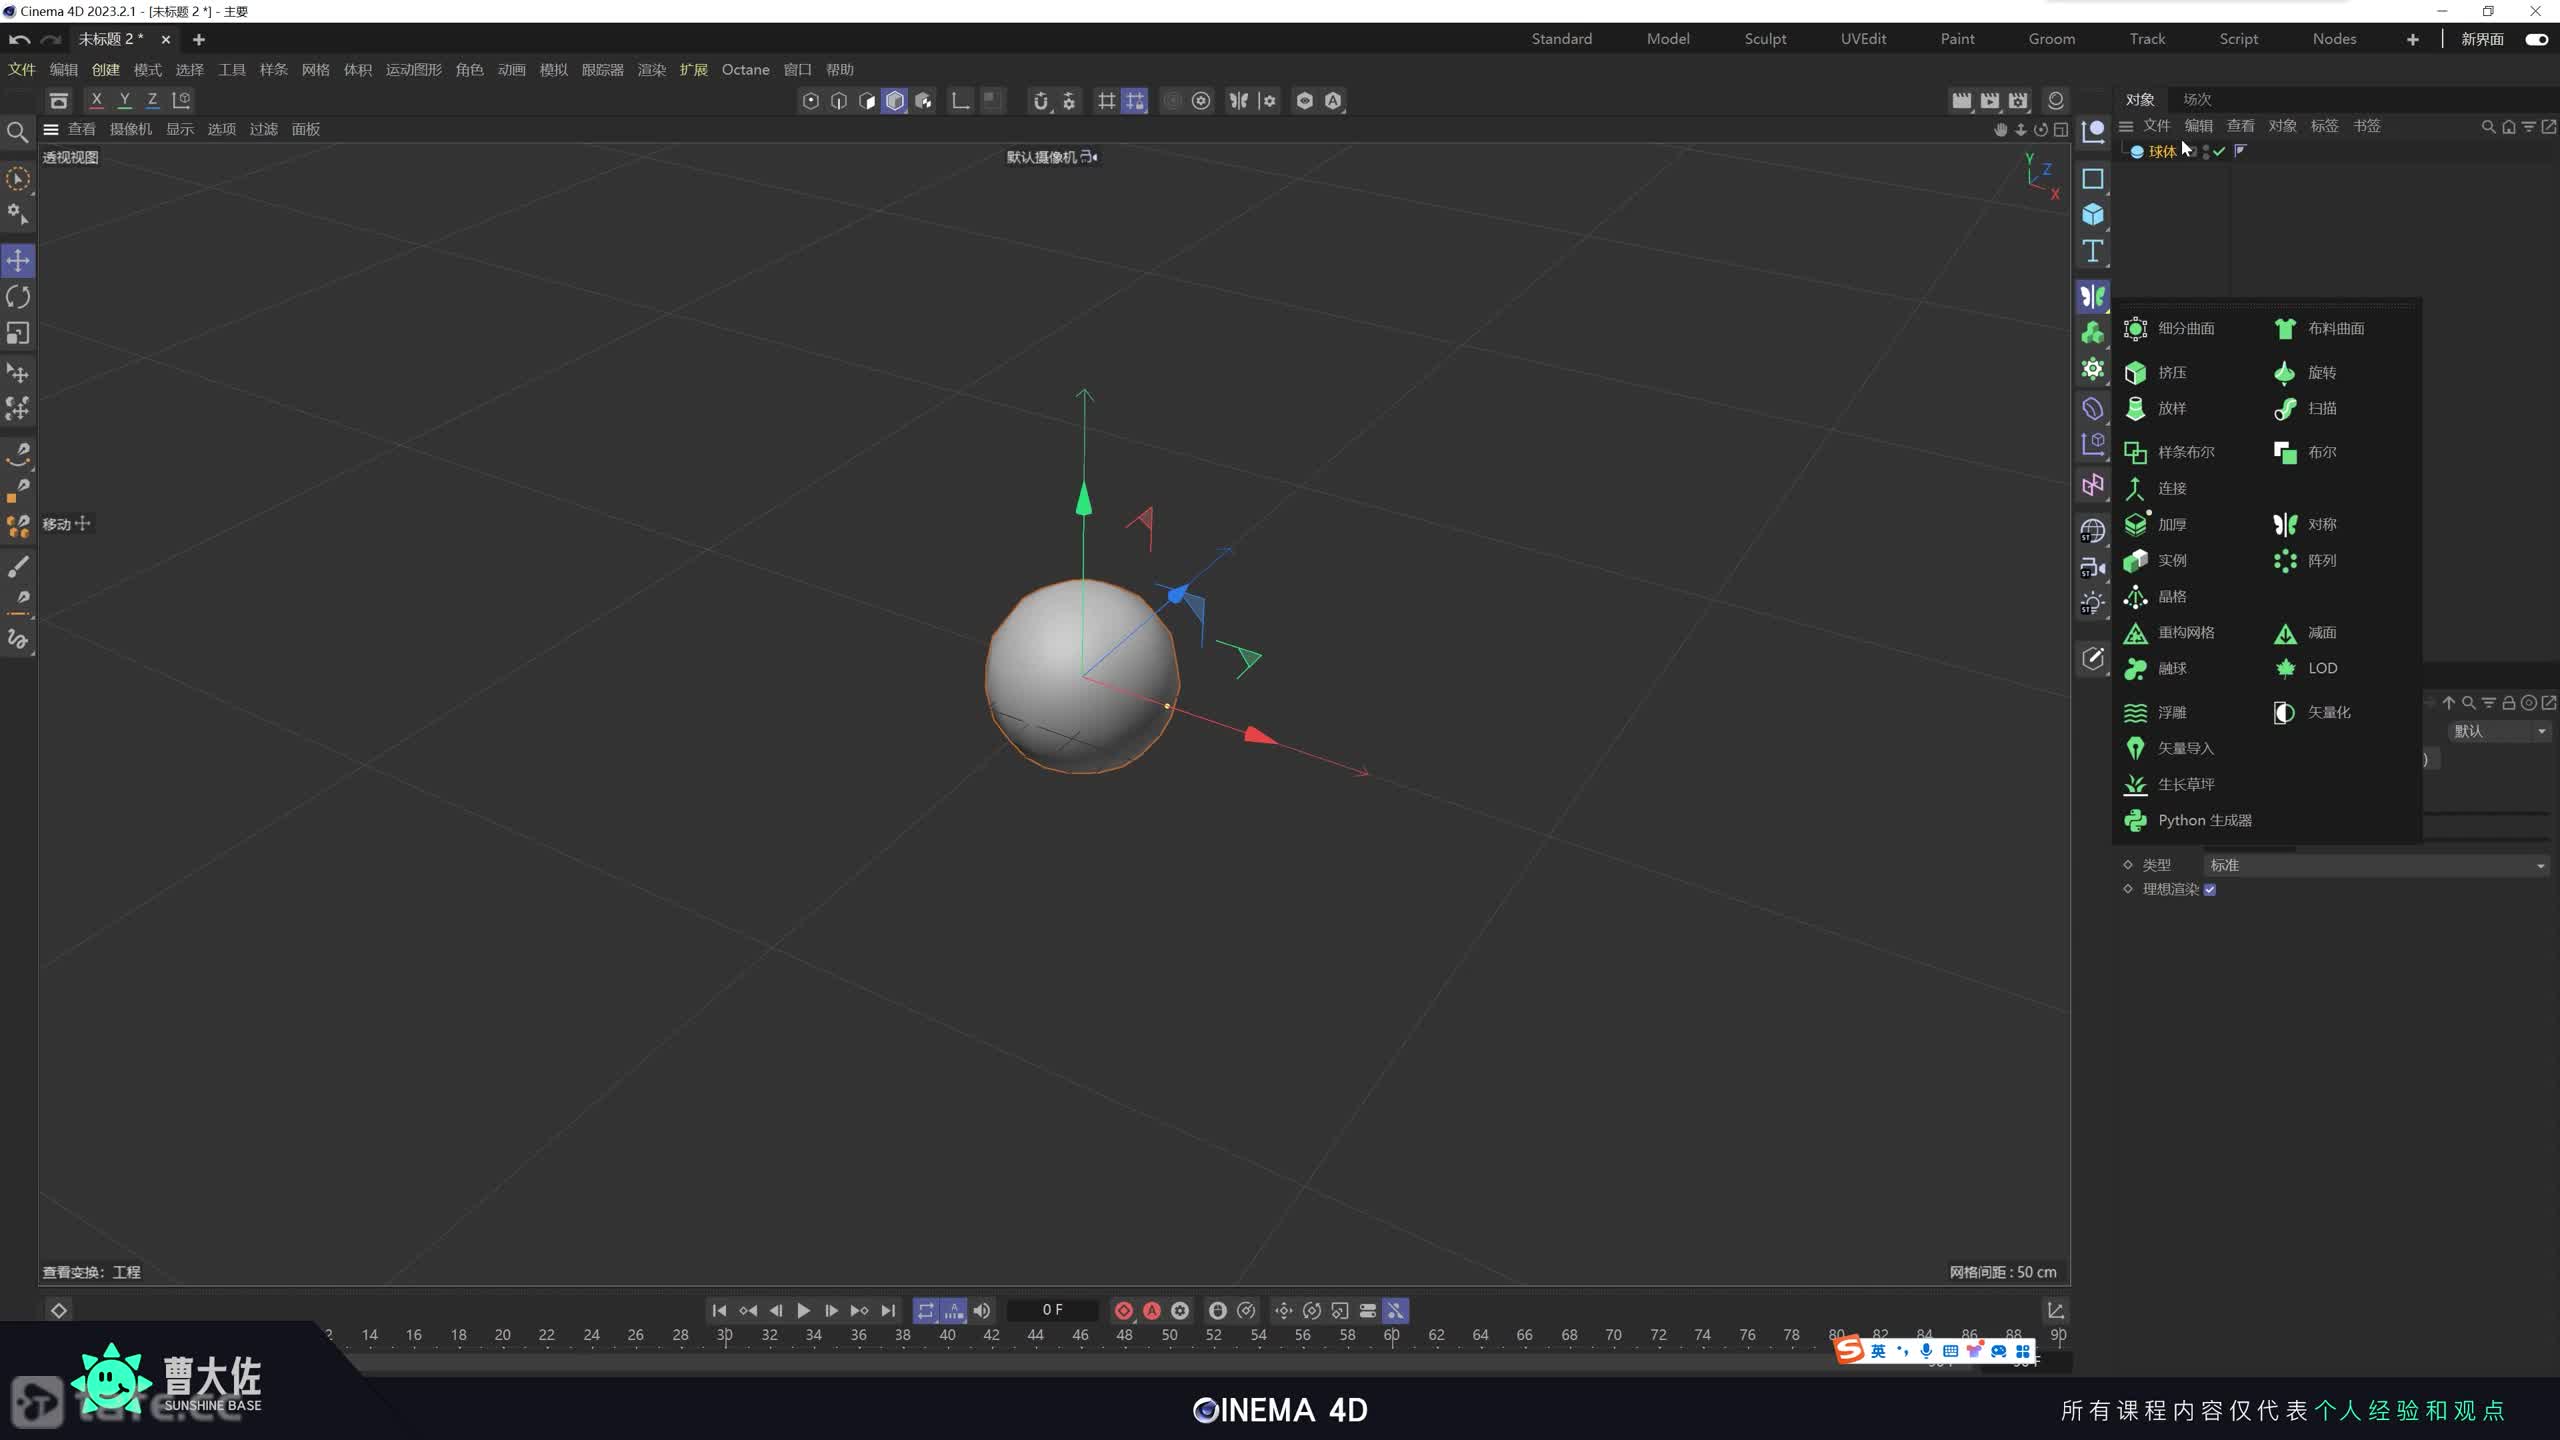Click the cube primitive icon in side palette
The height and width of the screenshot is (1440, 2560).
(2092, 215)
